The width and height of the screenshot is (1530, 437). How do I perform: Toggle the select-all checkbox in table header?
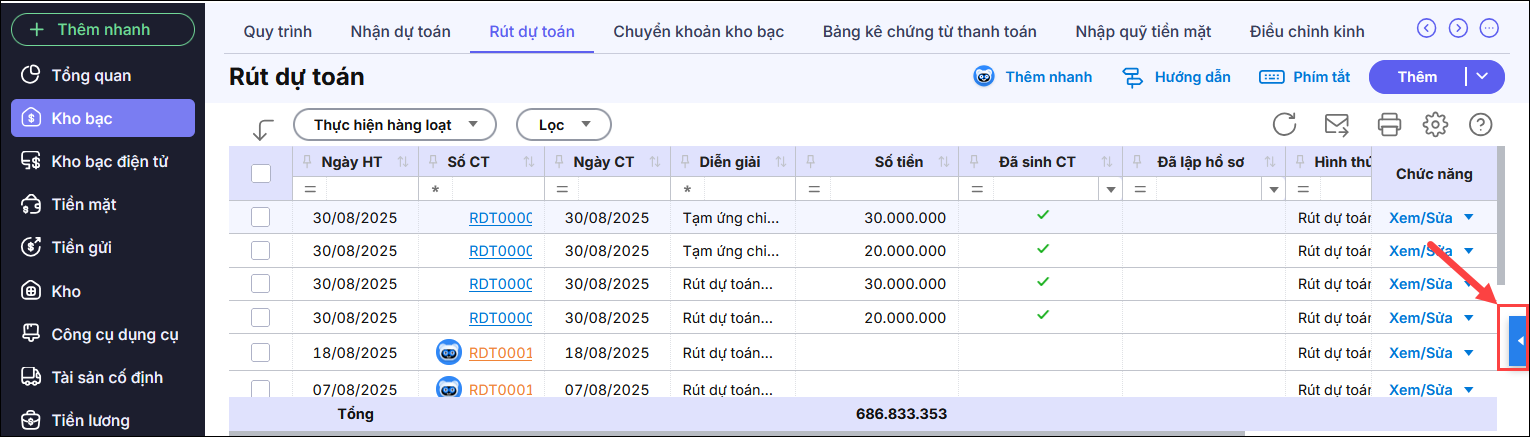[261, 173]
